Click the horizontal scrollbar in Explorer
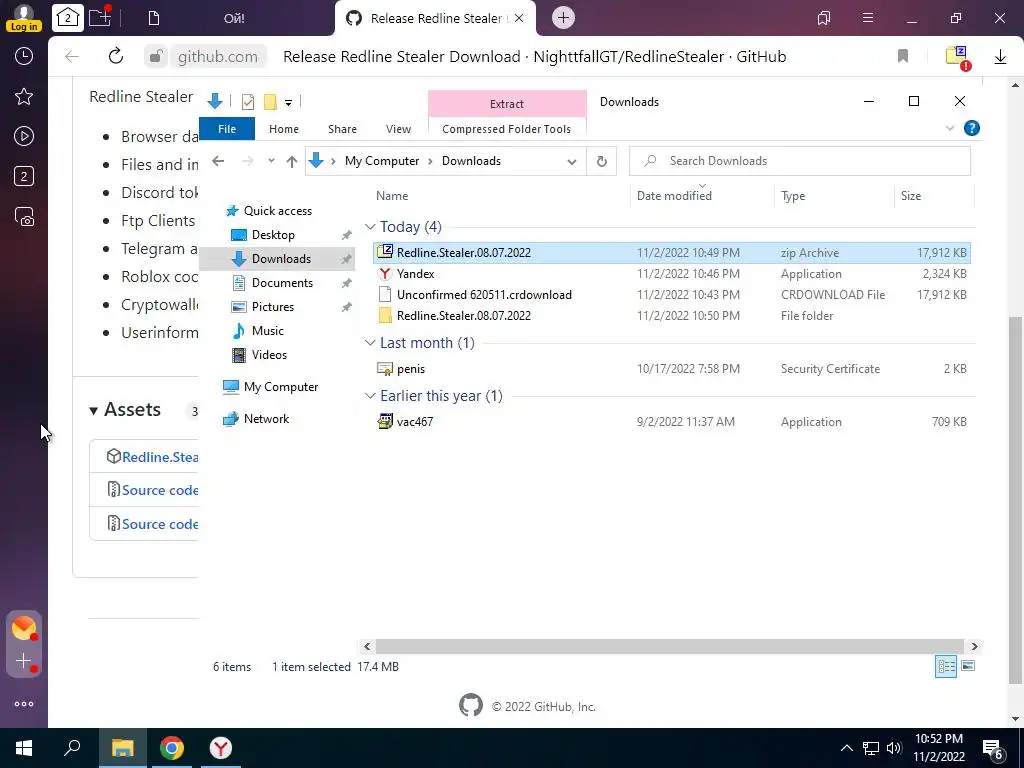Viewport: 1024px width, 768px height. (669, 647)
